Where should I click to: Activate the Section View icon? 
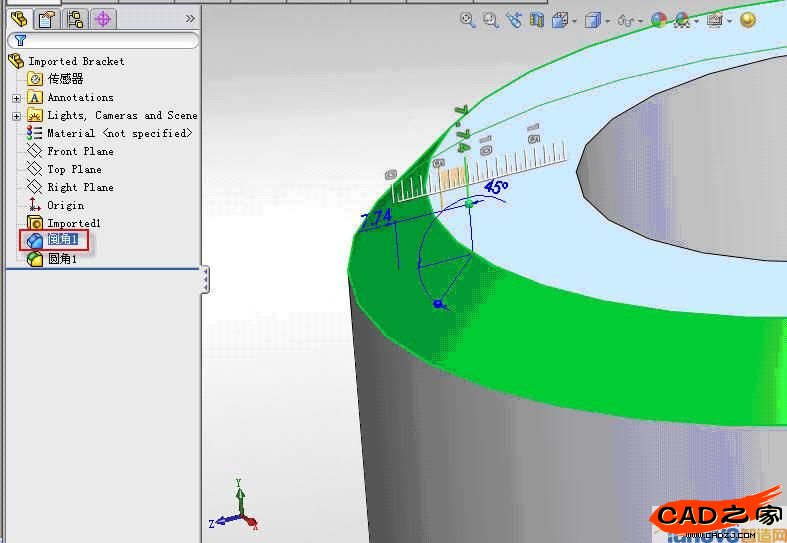tap(537, 19)
